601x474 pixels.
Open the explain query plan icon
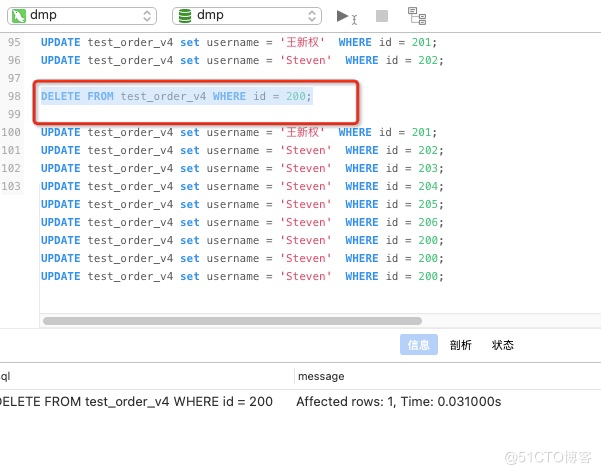click(x=417, y=16)
